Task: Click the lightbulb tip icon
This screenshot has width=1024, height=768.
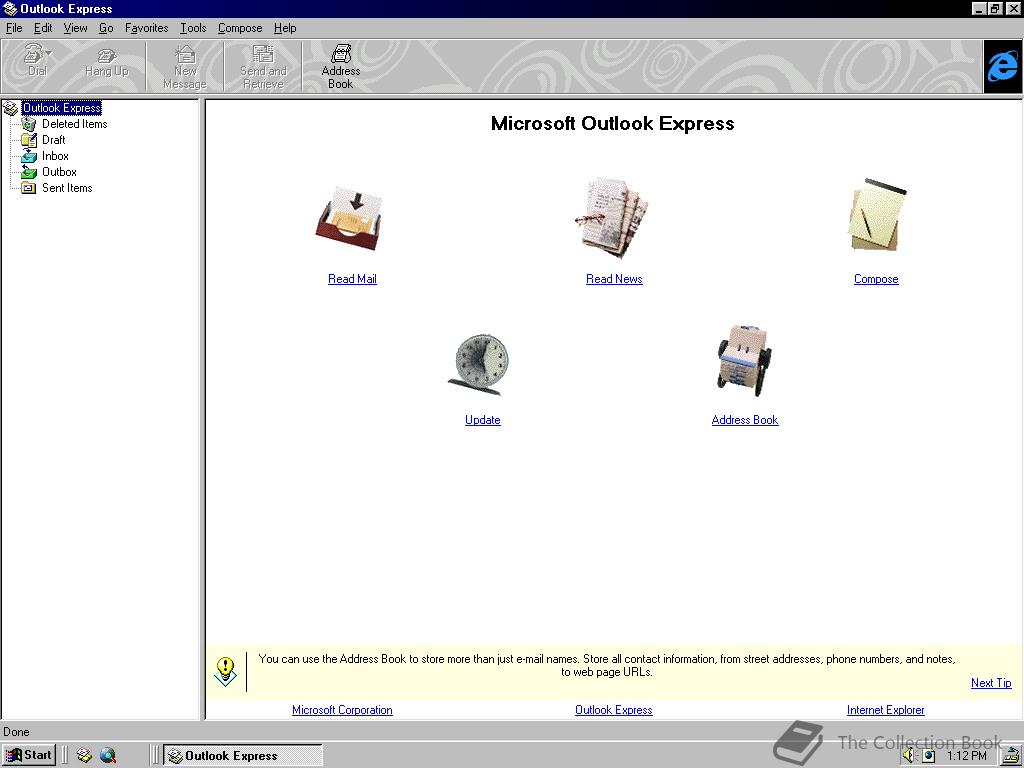Action: point(225,671)
